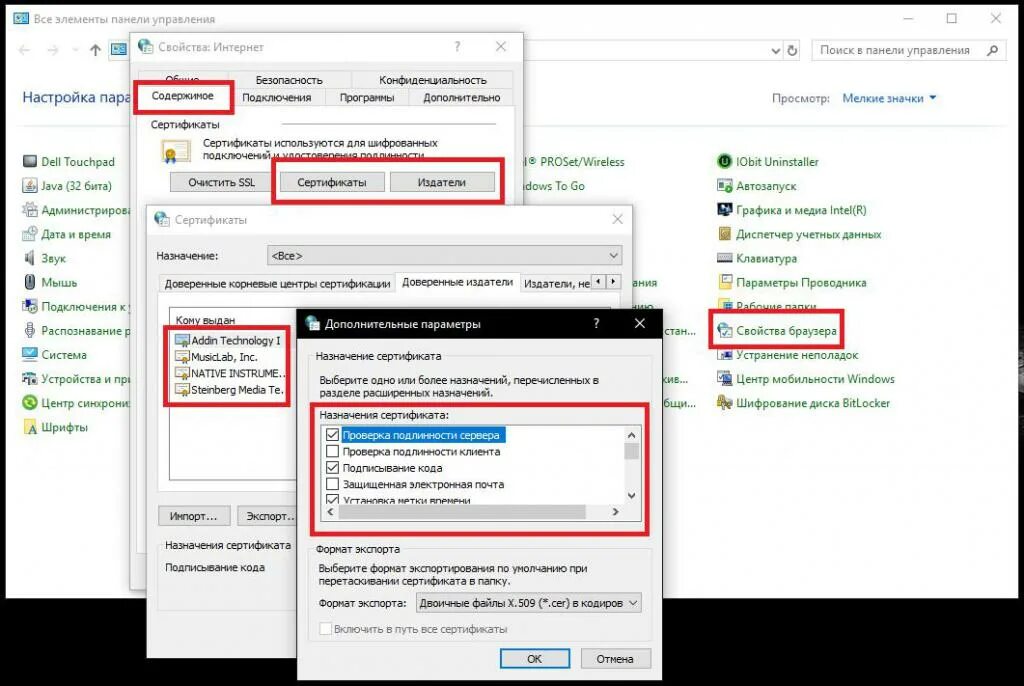Open Доверенные корневые центры сертификации tab
Screen dimensions: 1024x686
pos(277,284)
